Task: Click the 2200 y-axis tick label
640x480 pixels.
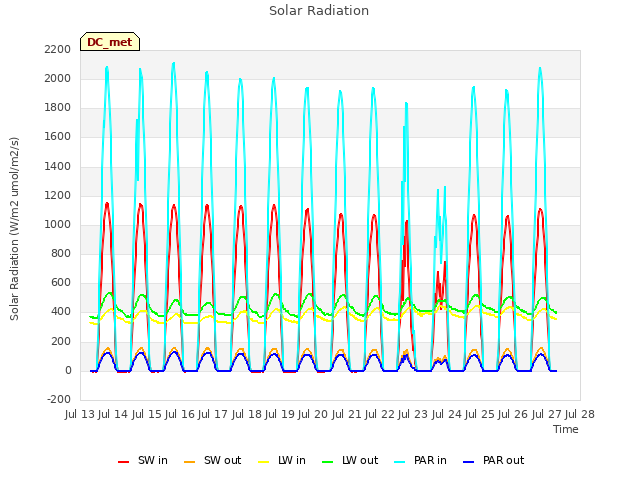Action: pos(58,49)
